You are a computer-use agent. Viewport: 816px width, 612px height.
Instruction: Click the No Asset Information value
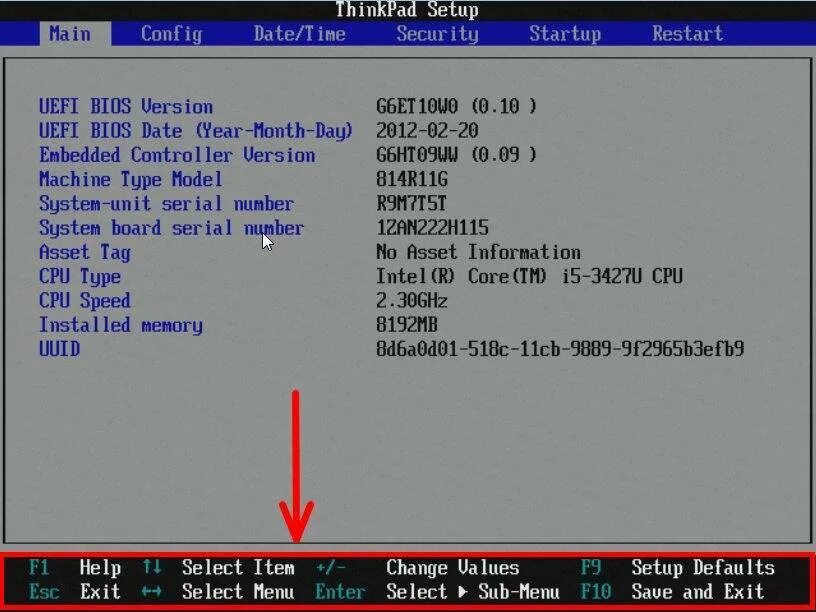478,252
